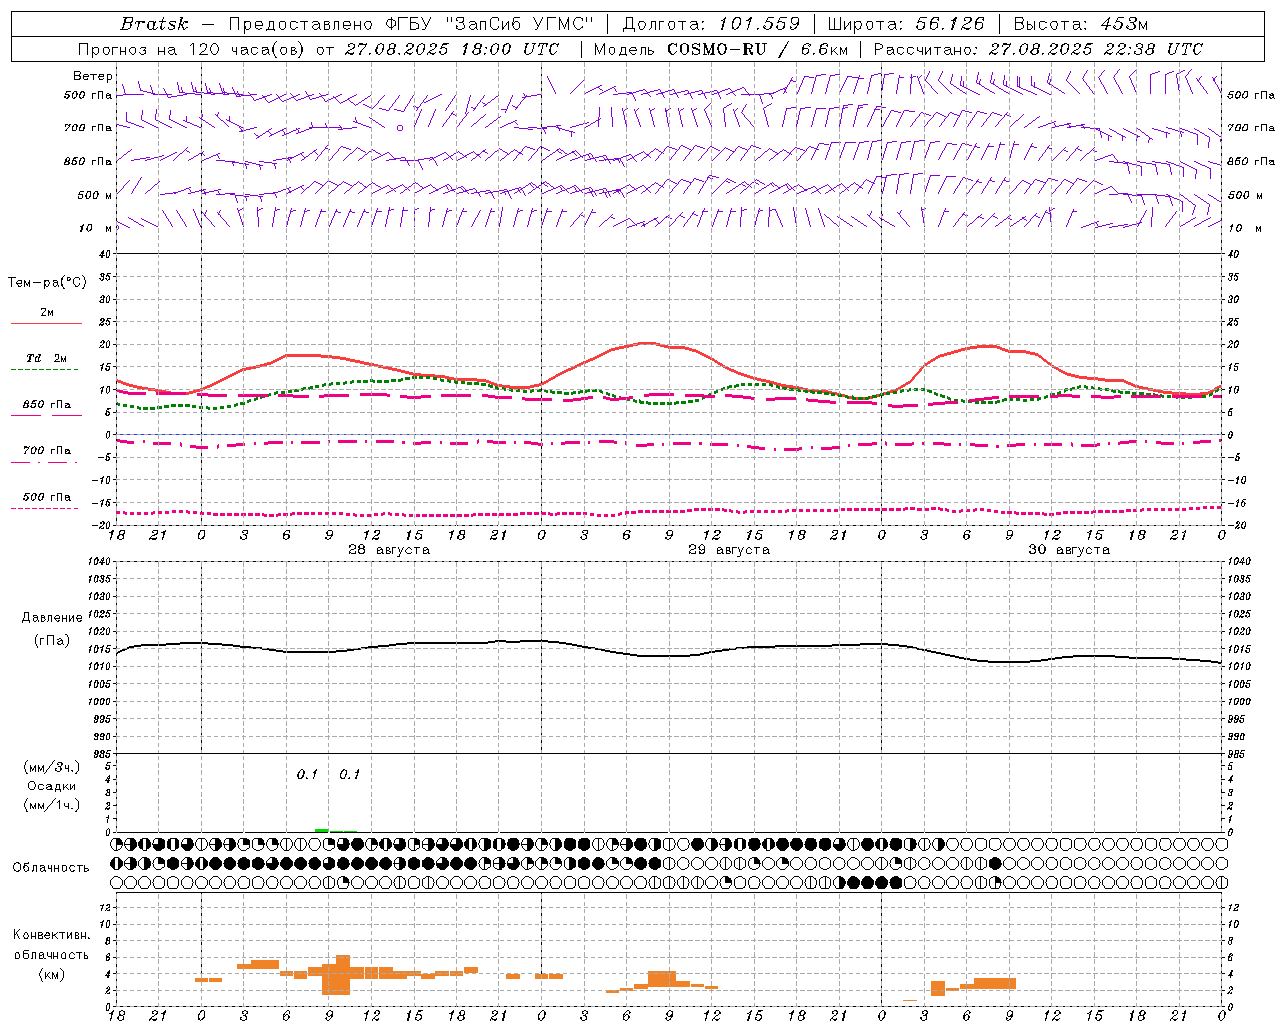
Task: Click the 30 августа date label
Action: (x=1069, y=550)
